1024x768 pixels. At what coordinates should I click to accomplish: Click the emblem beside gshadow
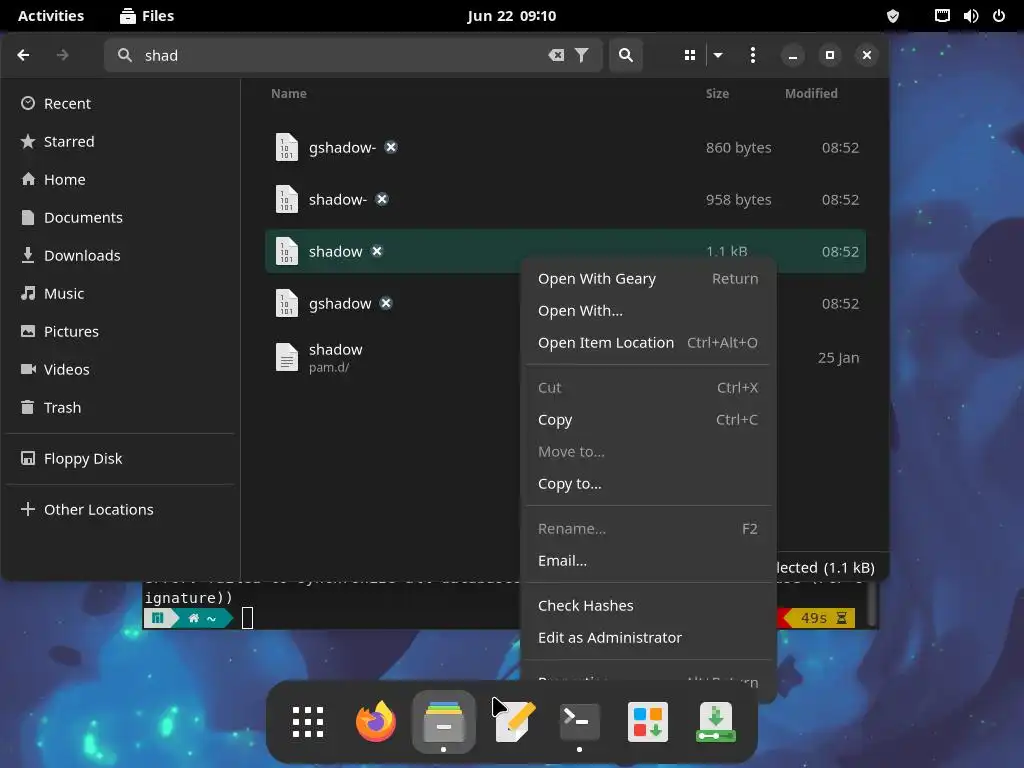(386, 303)
